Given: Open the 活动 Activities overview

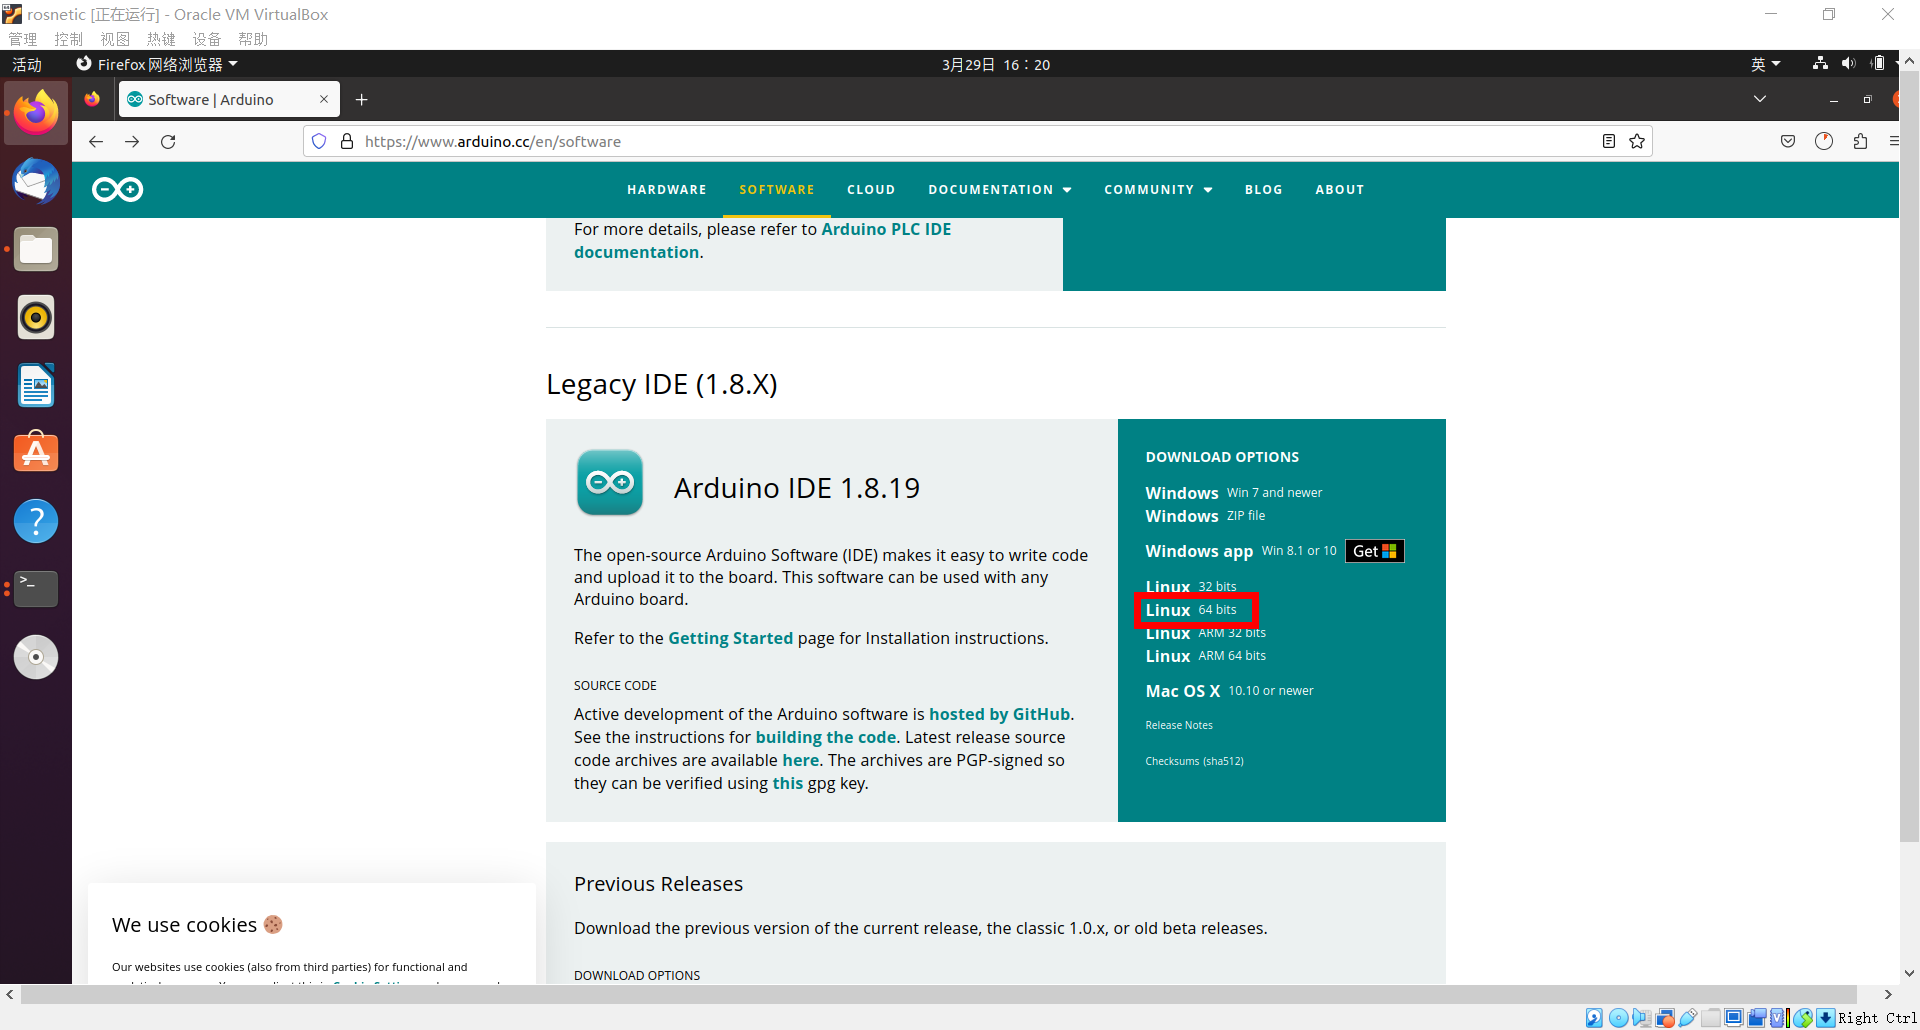Looking at the screenshot, I should [x=27, y=64].
